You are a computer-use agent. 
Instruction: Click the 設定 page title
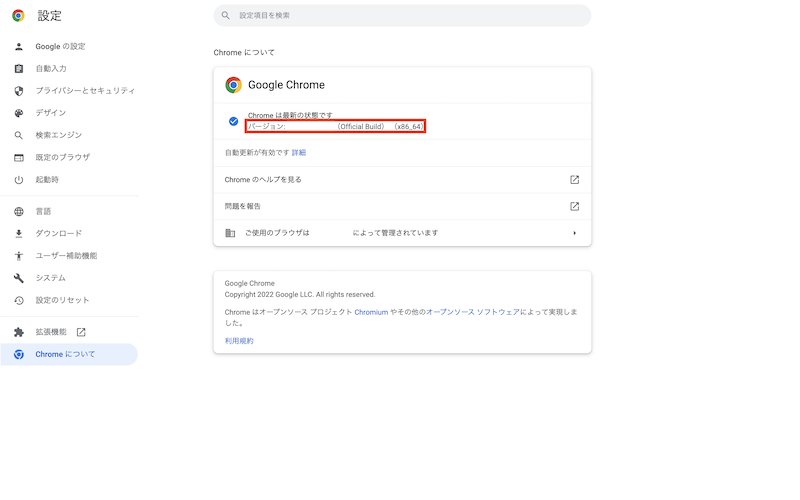[x=49, y=16]
